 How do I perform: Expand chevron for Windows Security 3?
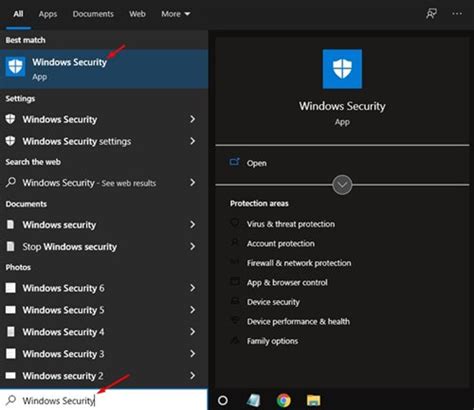click(192, 354)
